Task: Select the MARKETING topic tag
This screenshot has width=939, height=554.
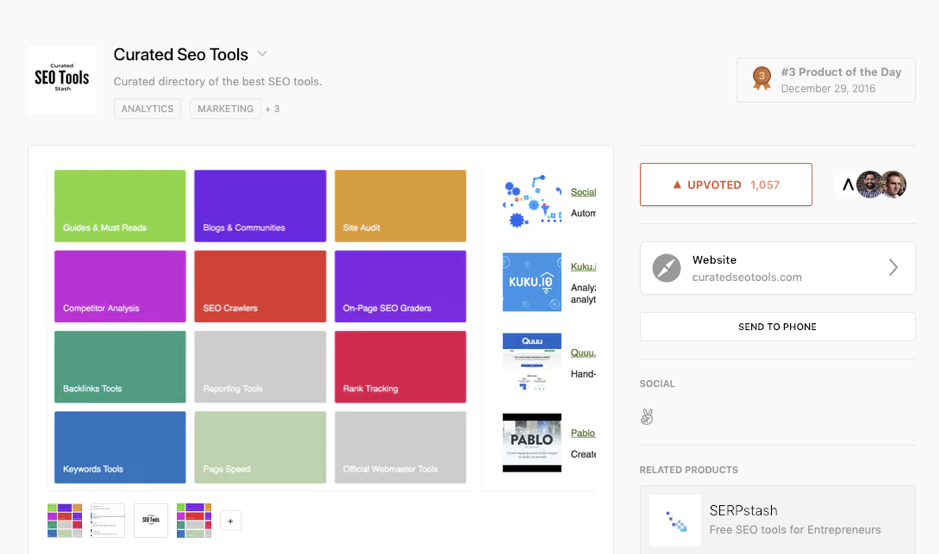Action: pos(225,109)
